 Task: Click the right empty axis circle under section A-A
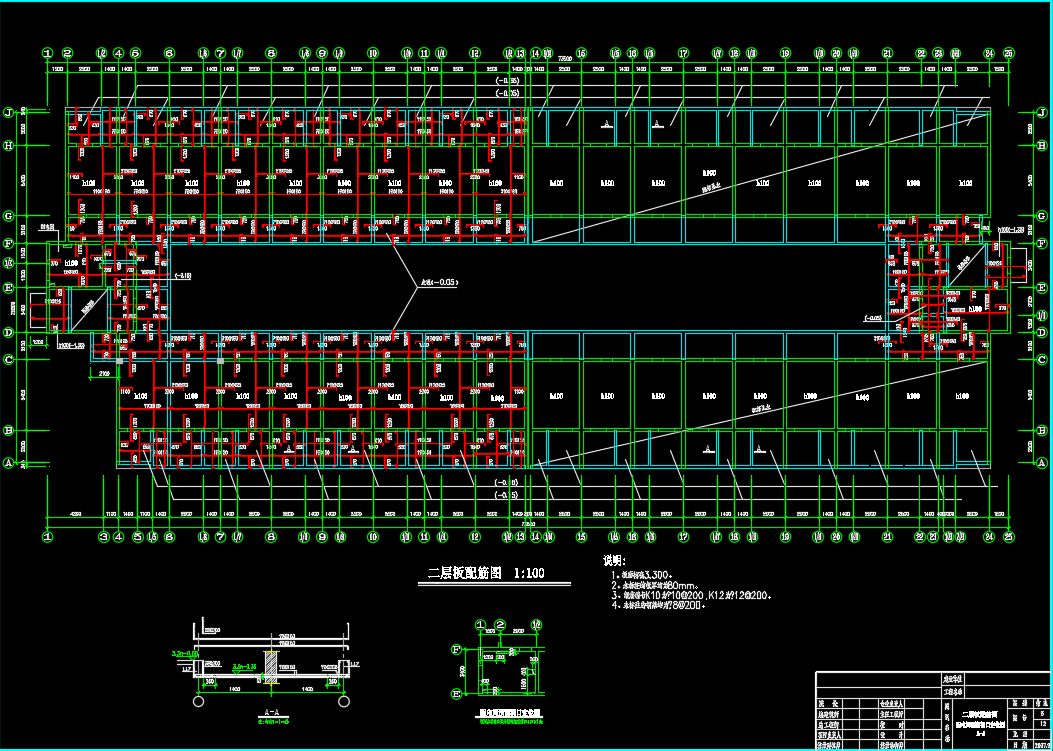(x=344, y=701)
